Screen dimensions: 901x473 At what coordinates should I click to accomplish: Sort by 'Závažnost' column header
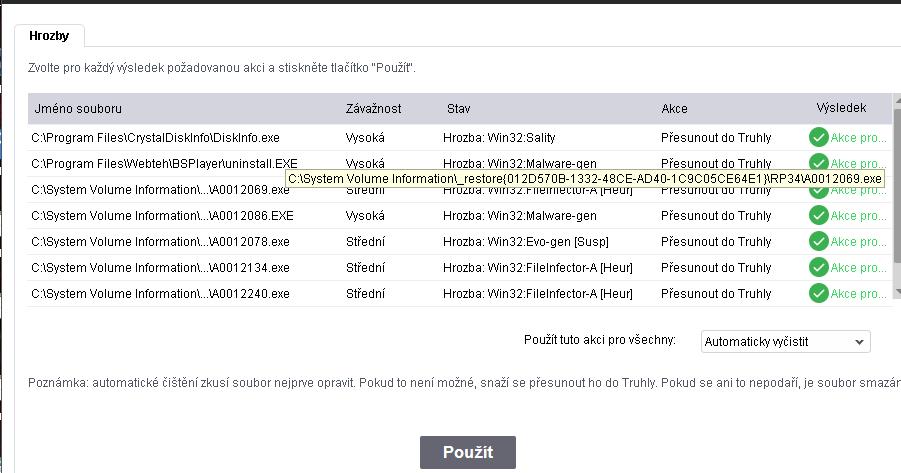point(374,108)
